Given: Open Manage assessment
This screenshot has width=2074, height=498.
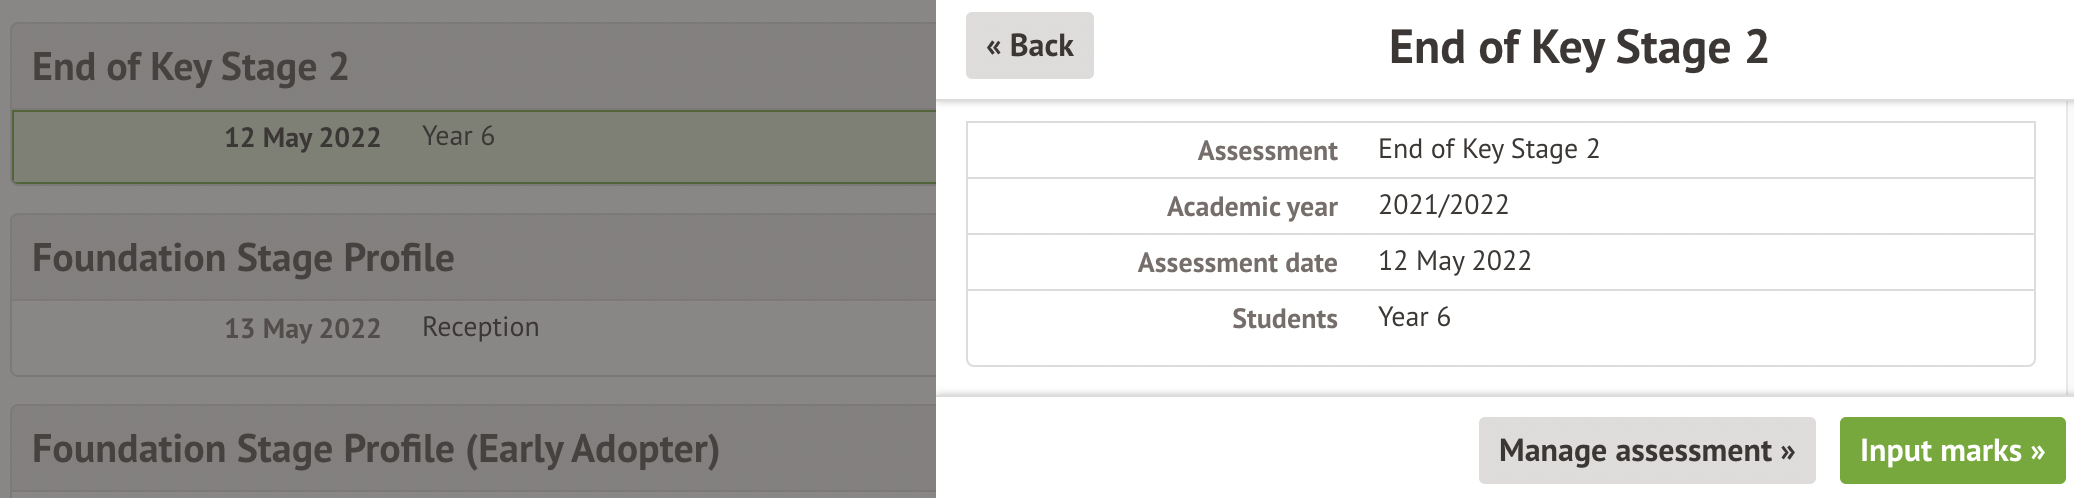Looking at the screenshot, I should [x=1646, y=451].
